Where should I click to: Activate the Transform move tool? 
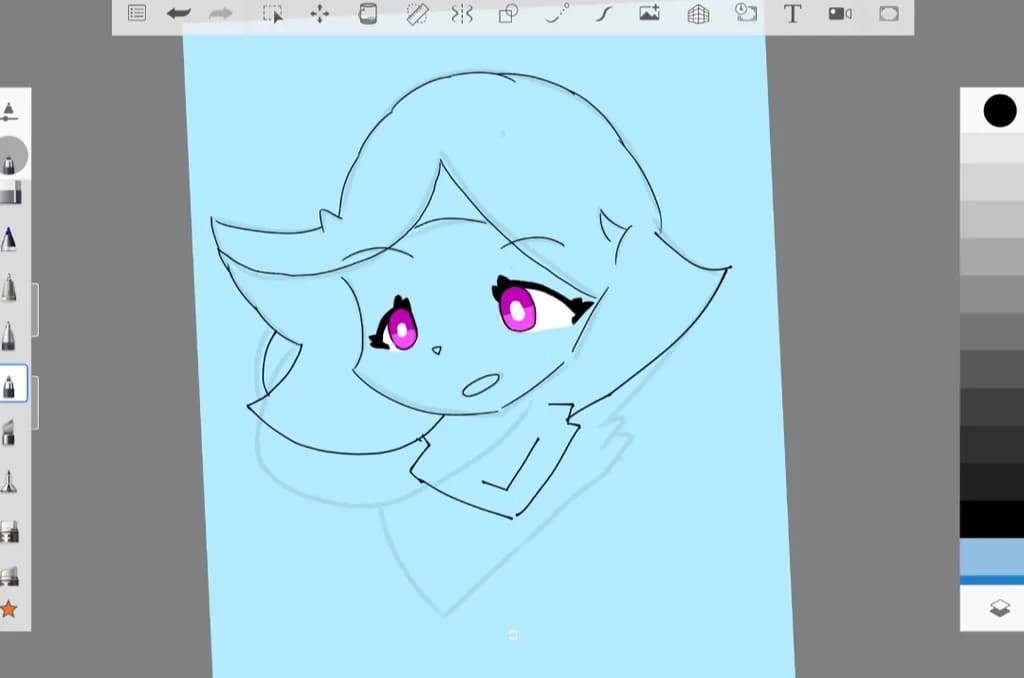[319, 14]
